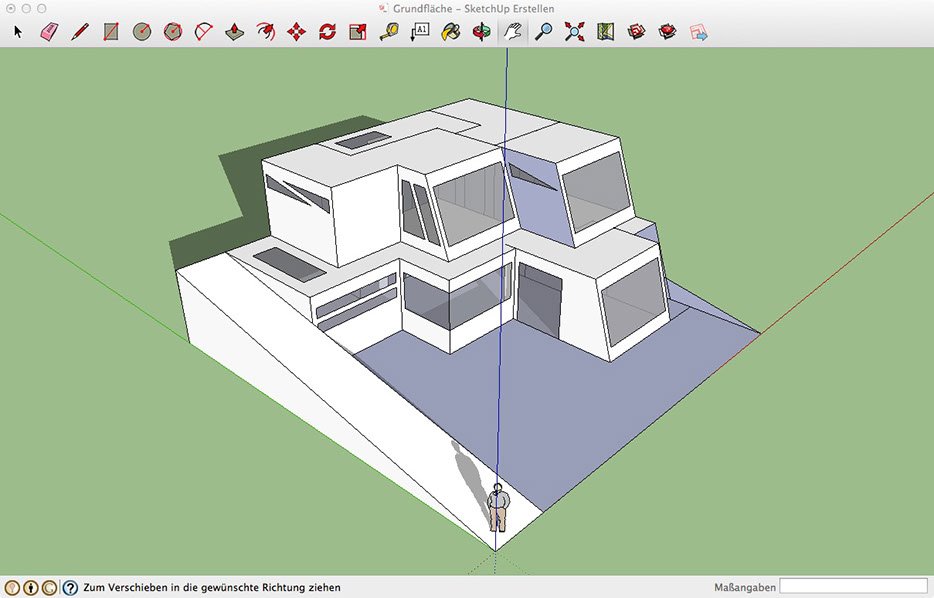Select the arrow Select tool

tap(18, 32)
